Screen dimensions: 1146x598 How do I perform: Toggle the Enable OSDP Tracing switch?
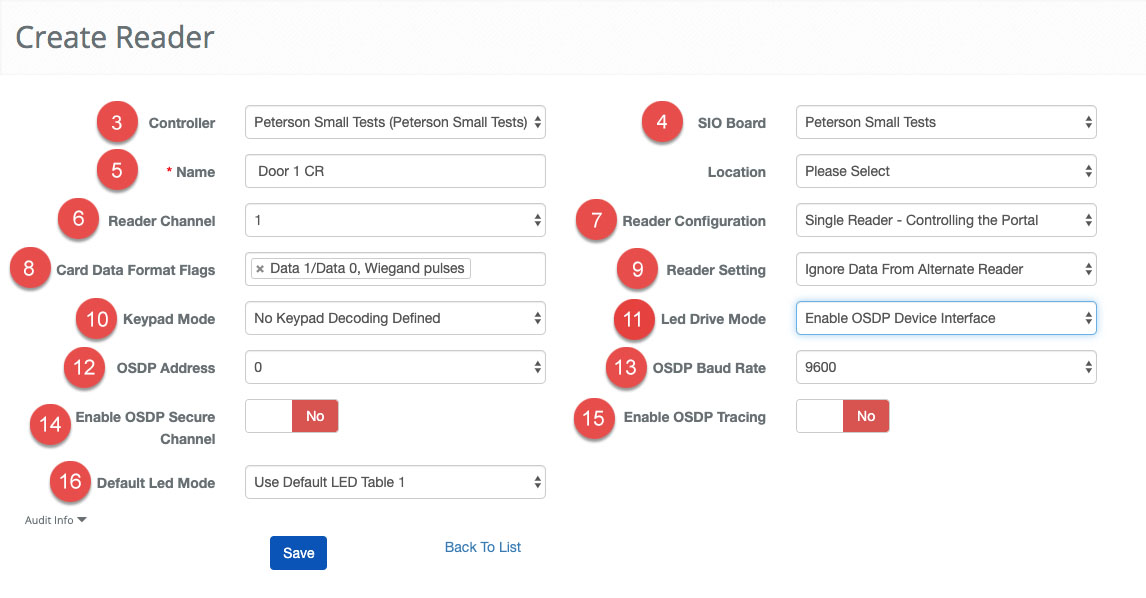pos(842,416)
